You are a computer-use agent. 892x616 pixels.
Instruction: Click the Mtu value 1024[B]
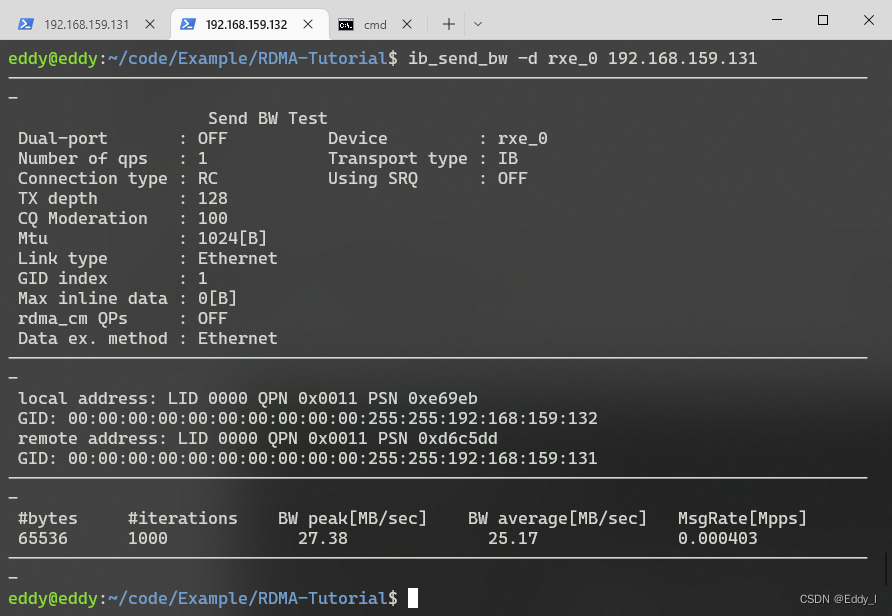click(x=232, y=238)
